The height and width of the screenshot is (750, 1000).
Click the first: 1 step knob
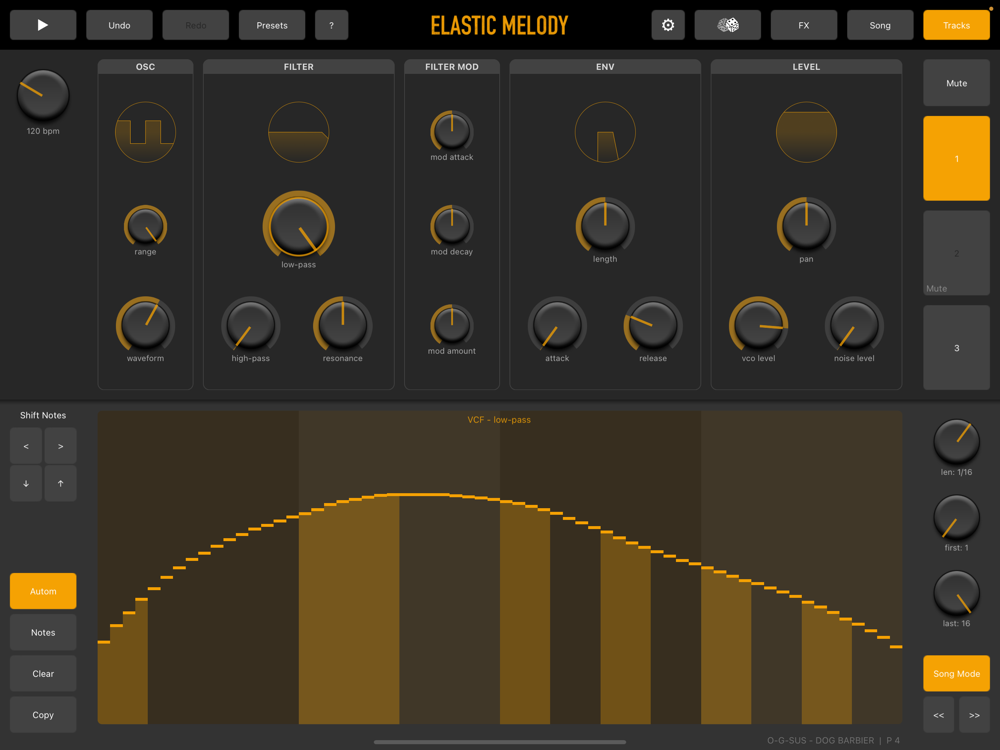point(957,517)
